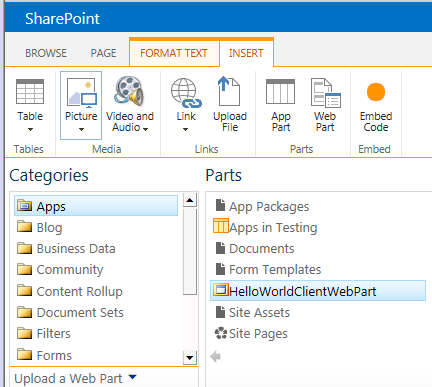Image resolution: width=432 pixels, height=387 pixels.
Task: Select the Forms category
Action: coord(54,355)
